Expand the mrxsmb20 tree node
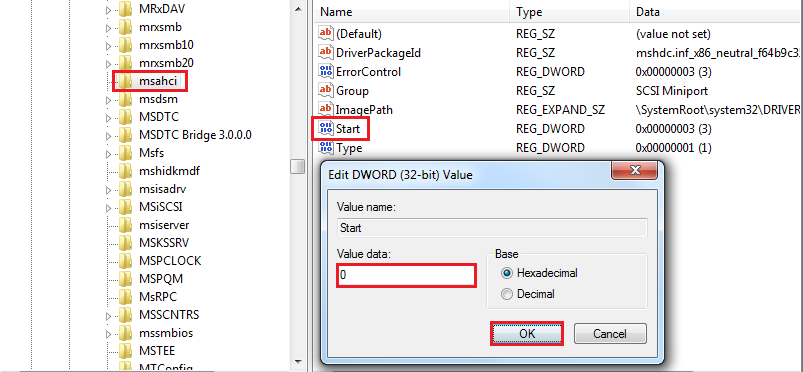This screenshot has width=803, height=372. coord(108,64)
